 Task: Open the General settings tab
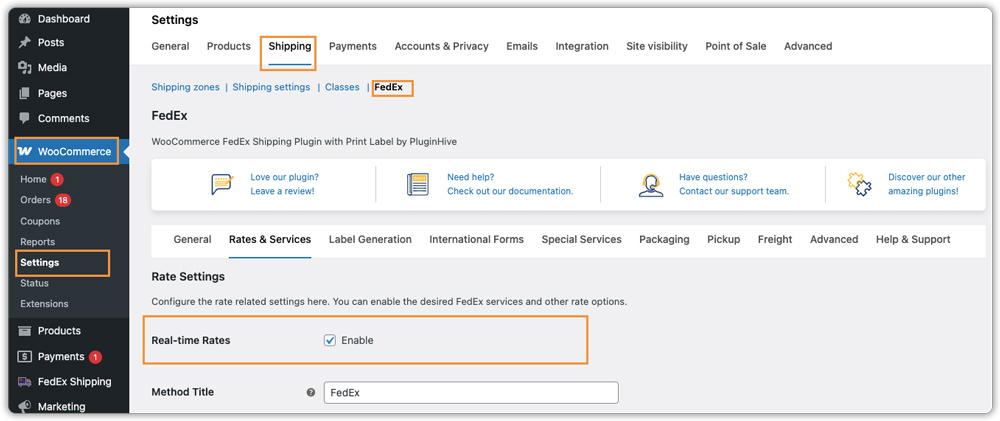point(170,46)
